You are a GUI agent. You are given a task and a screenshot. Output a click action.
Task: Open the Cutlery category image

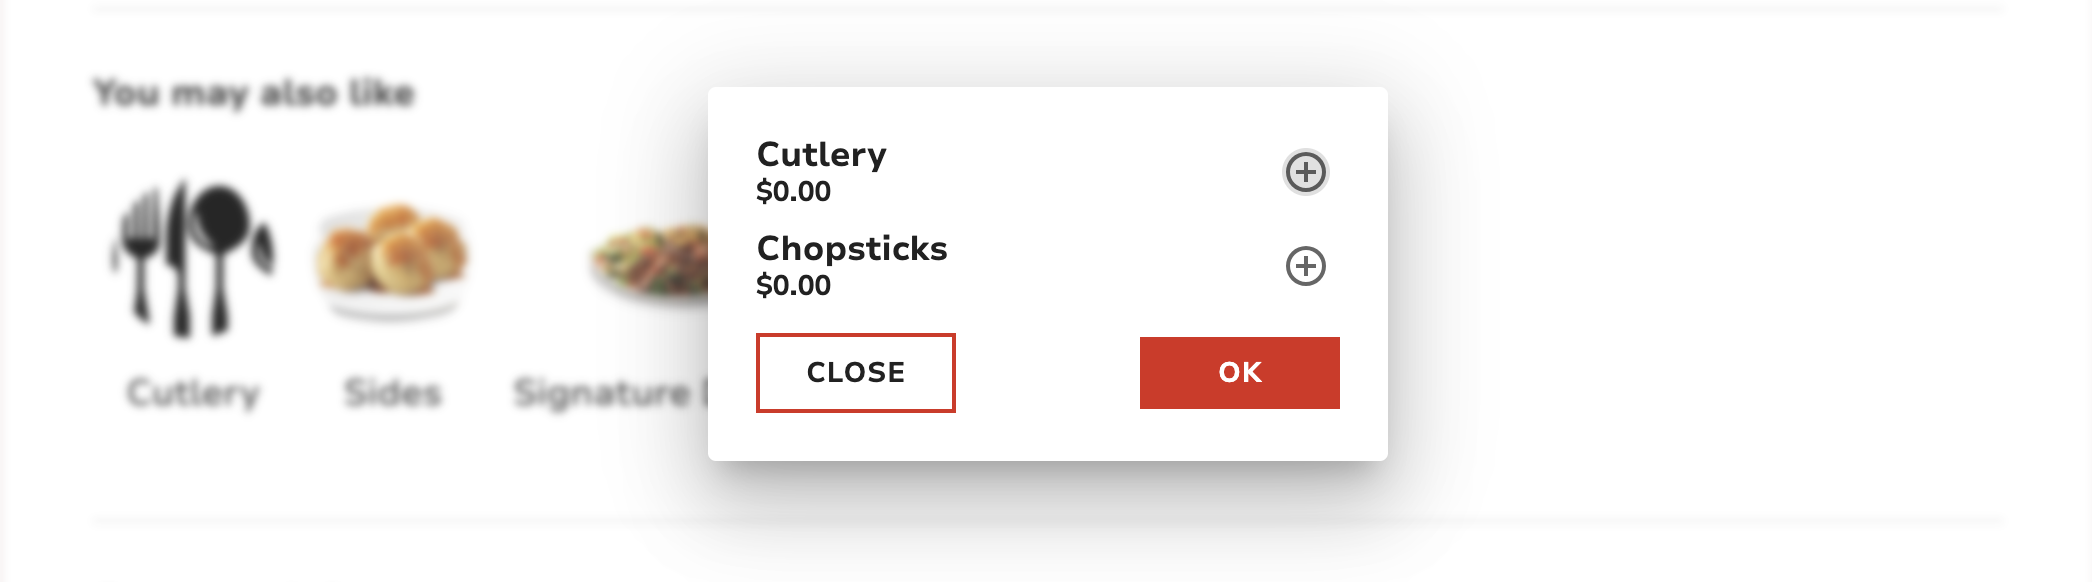click(192, 258)
